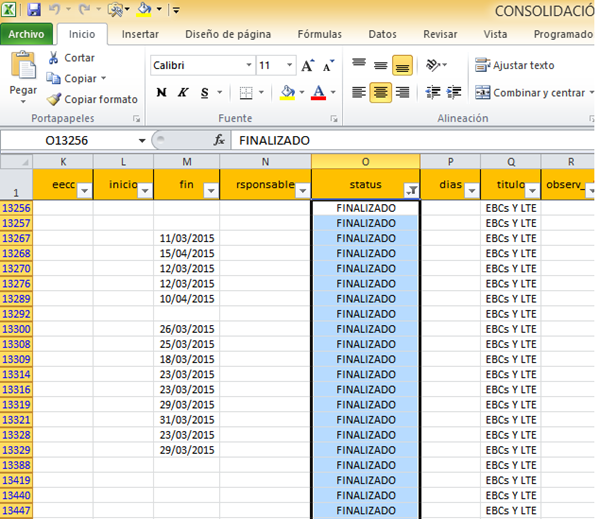Screen dimensions: 600x519
Task: Toggle bold formatting N button
Action: 161,93
